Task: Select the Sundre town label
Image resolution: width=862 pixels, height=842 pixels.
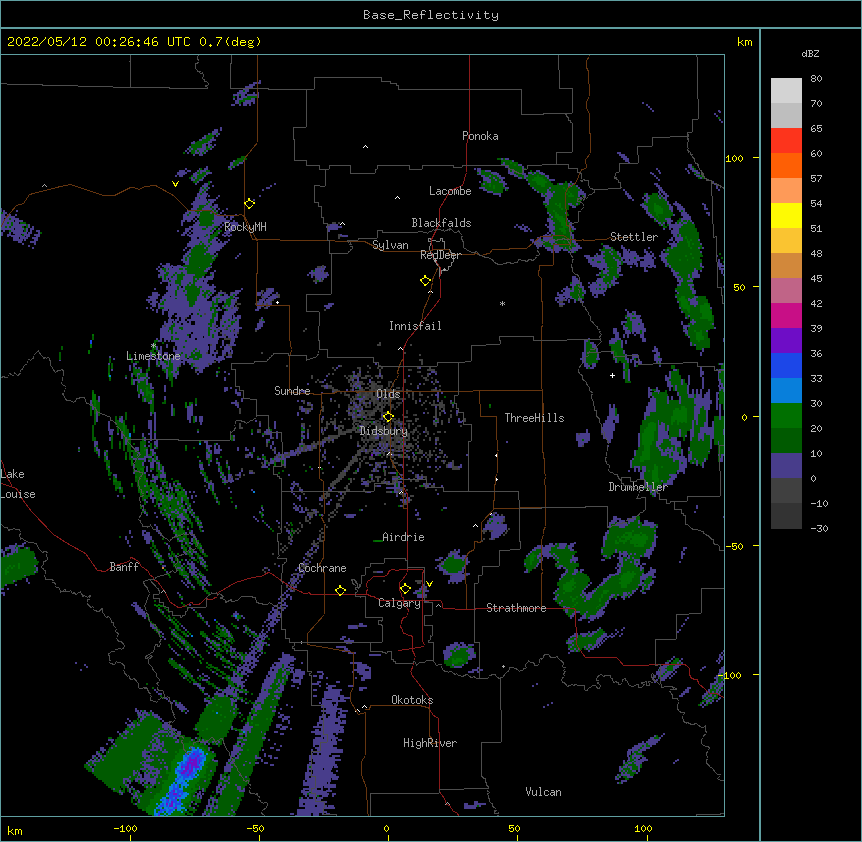Action: [292, 391]
